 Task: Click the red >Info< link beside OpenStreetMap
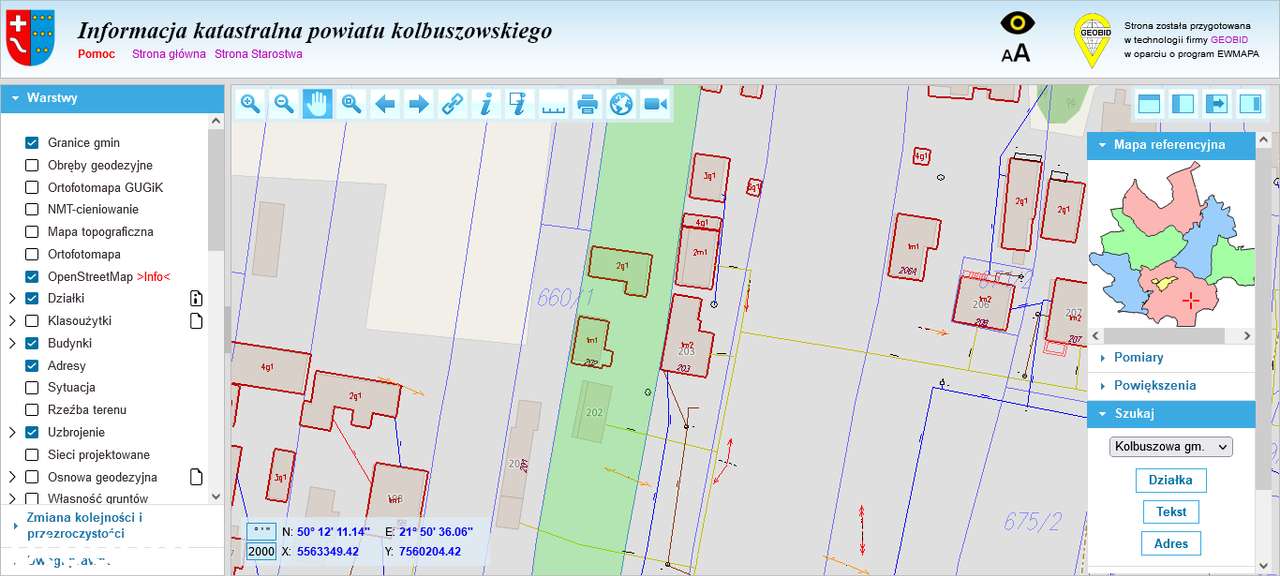coord(153,277)
